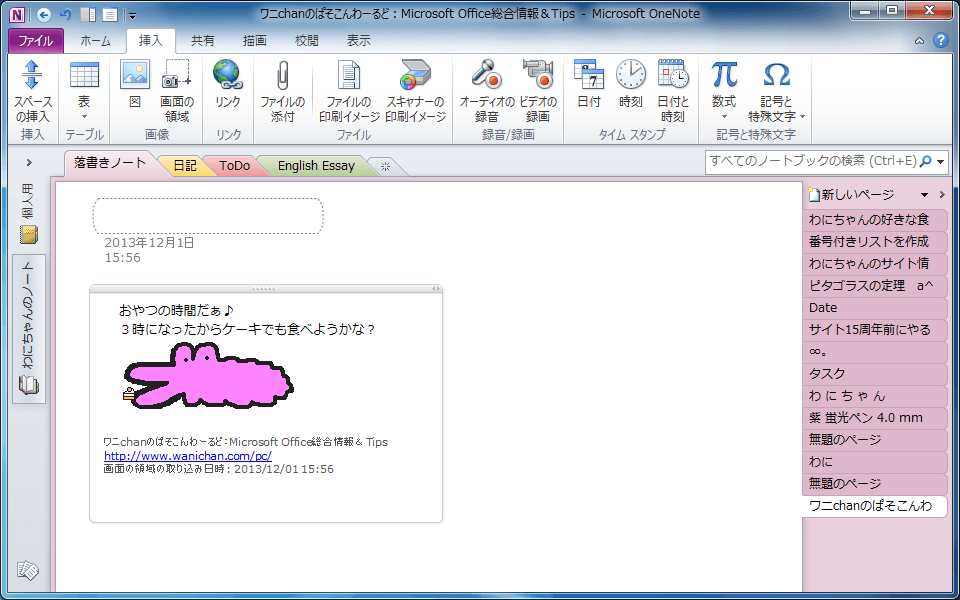Create new section with asterisk tab
This screenshot has height=600, width=960.
(x=385, y=166)
